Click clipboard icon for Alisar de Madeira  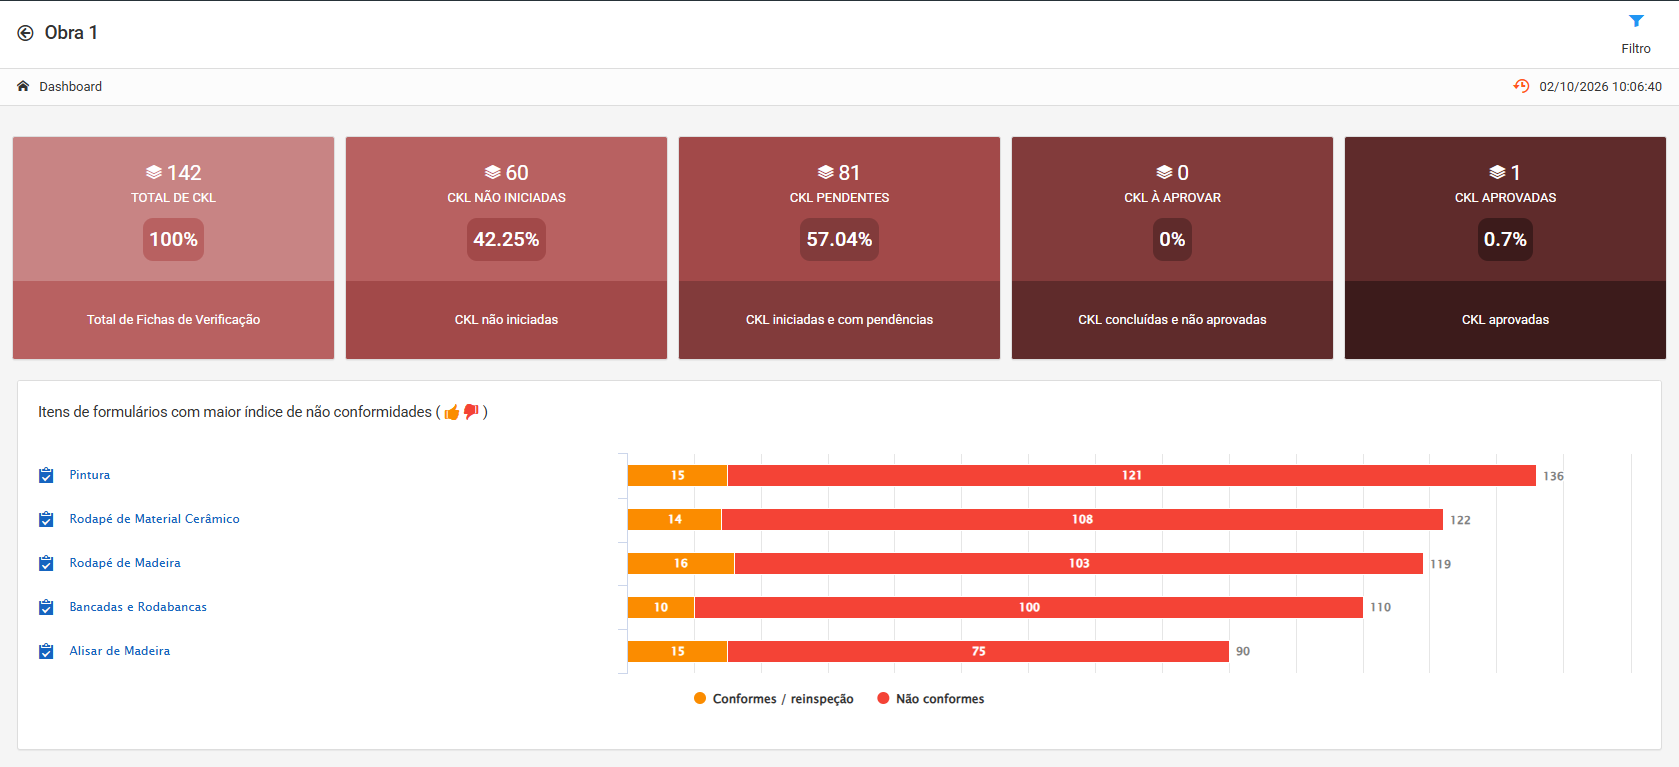click(x=46, y=651)
